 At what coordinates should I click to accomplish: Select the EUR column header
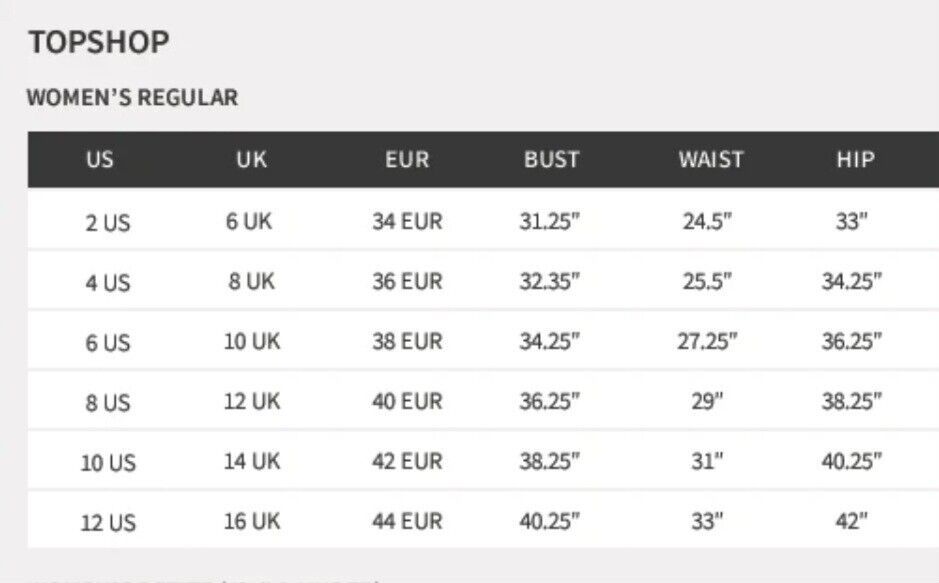point(407,160)
